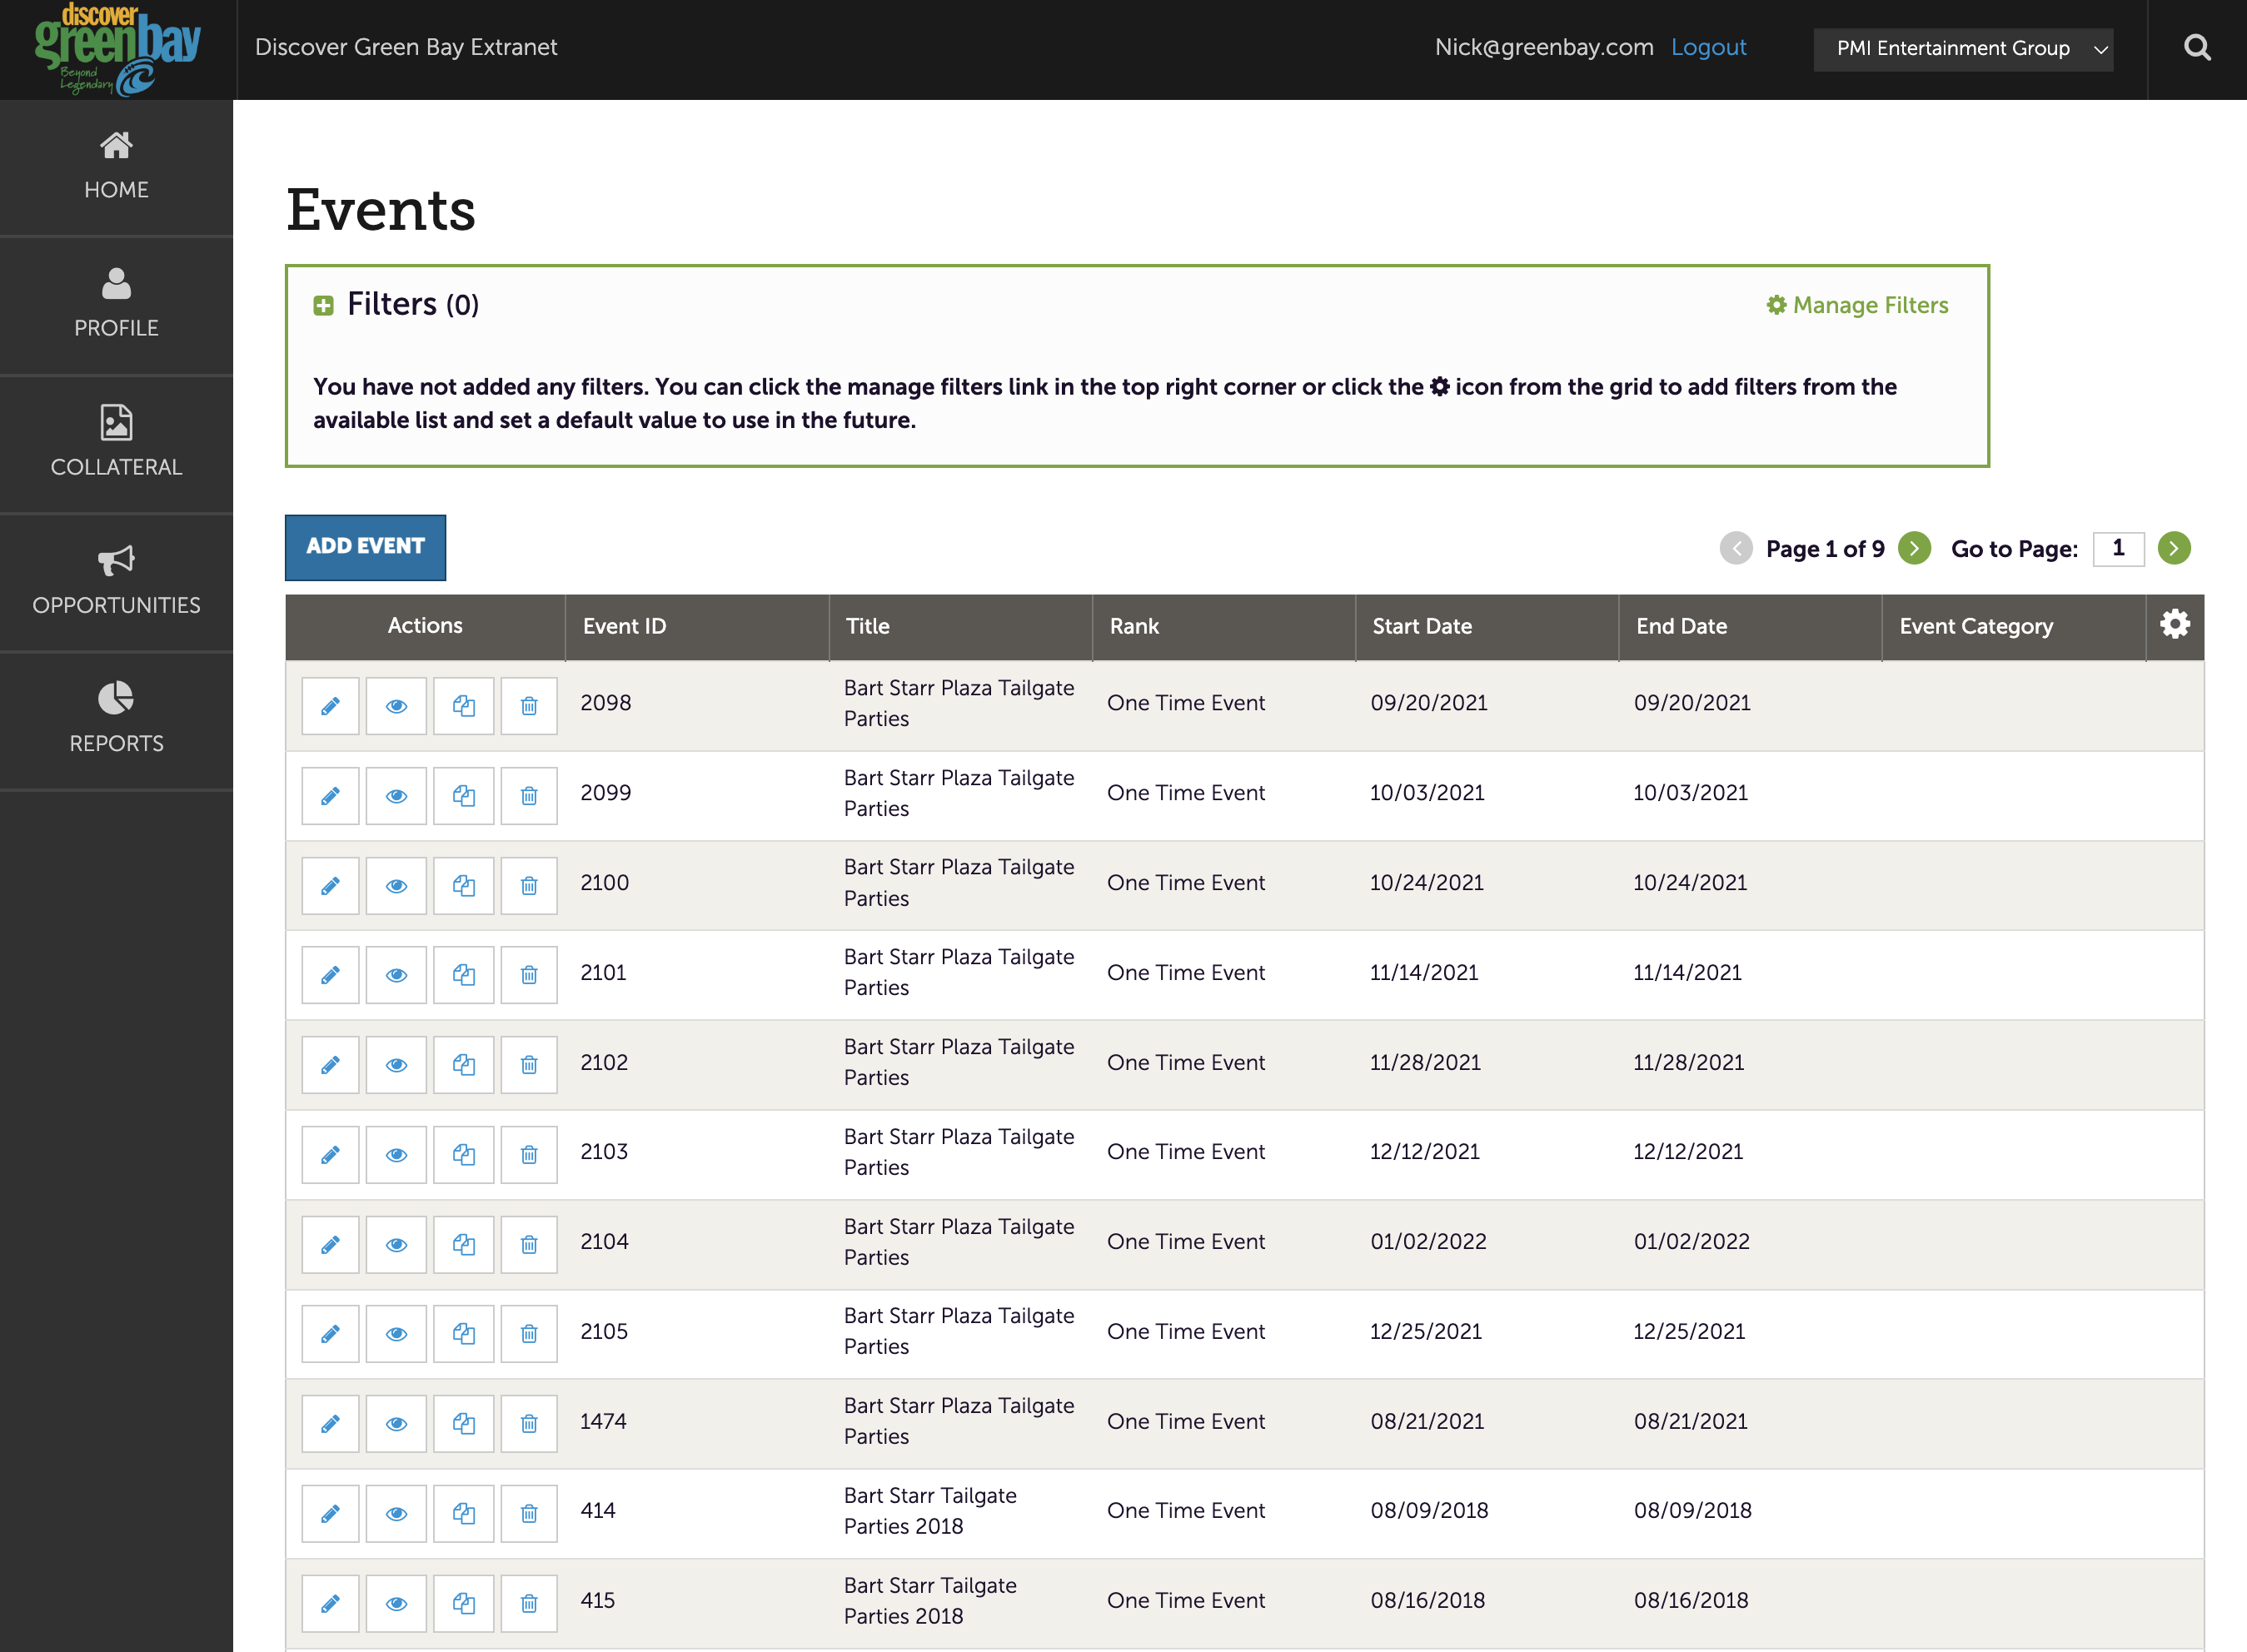Edit event 1474 with pencil icon
Image resolution: width=2247 pixels, height=1652 pixels.
point(330,1424)
